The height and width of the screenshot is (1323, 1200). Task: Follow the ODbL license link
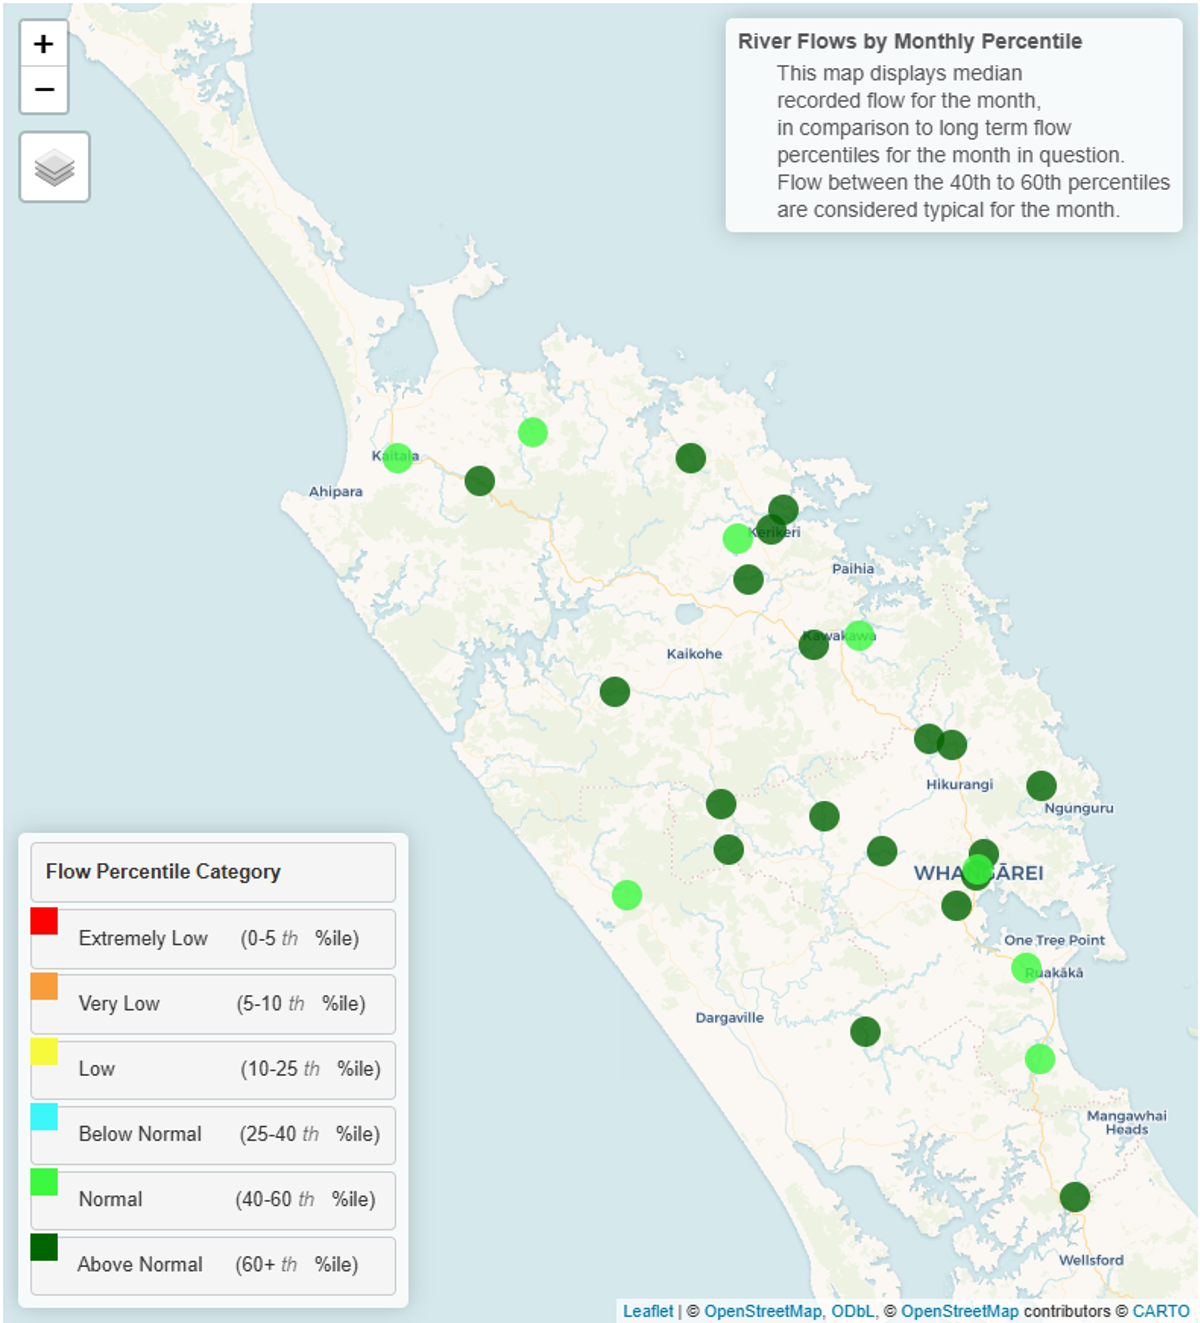(852, 1311)
